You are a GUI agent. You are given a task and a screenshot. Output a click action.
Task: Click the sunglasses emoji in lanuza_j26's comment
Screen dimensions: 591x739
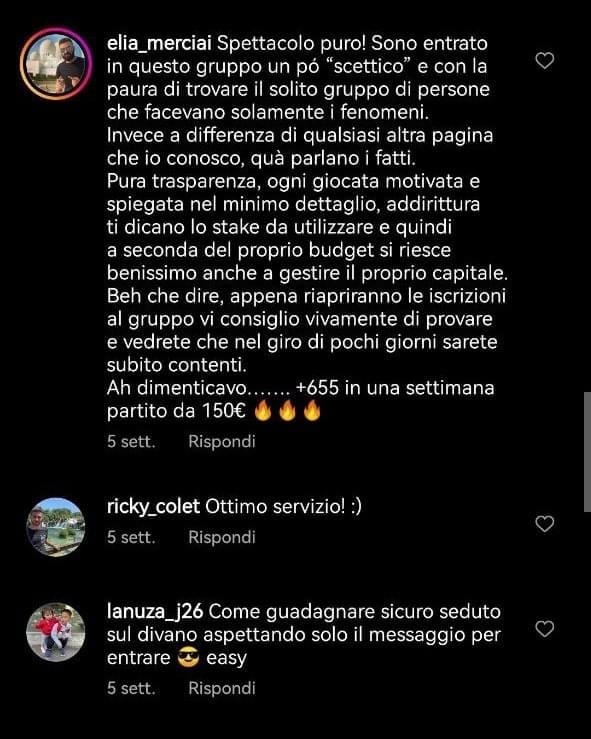pos(188,657)
